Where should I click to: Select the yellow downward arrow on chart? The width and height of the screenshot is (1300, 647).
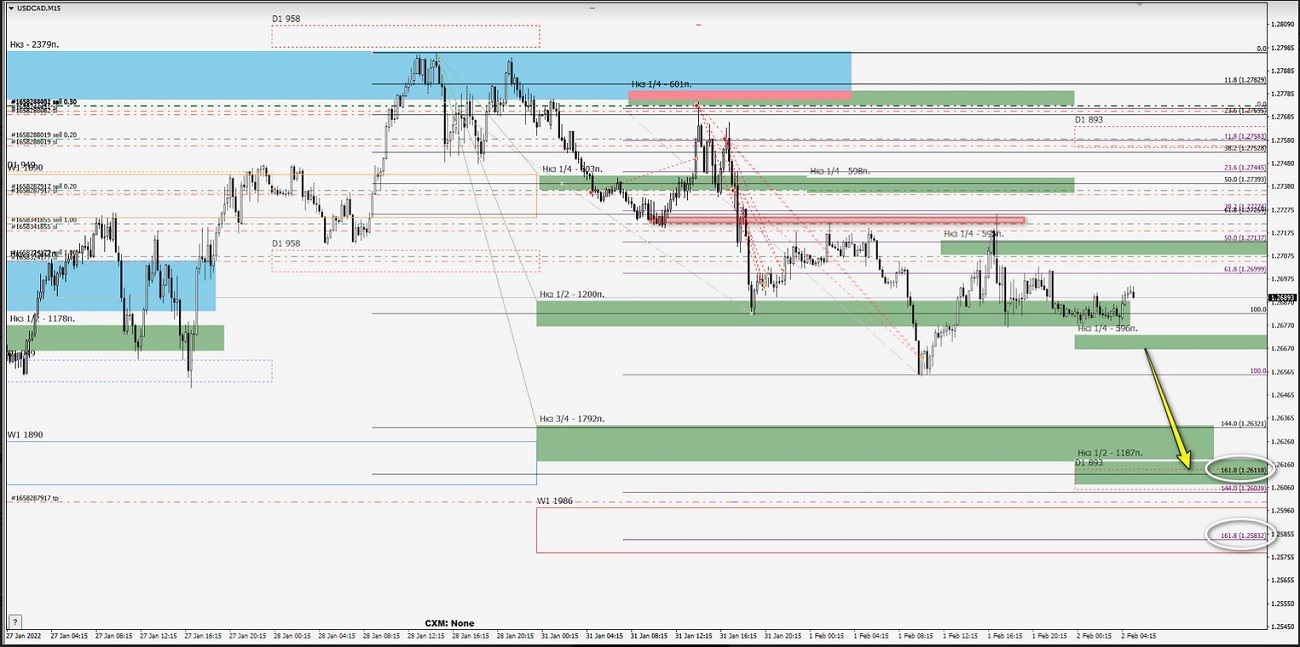(x=1167, y=407)
